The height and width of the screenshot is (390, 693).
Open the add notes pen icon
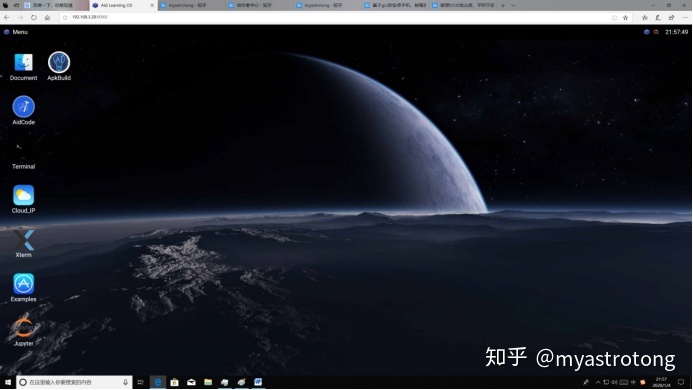pyautogui.click(x=658, y=17)
